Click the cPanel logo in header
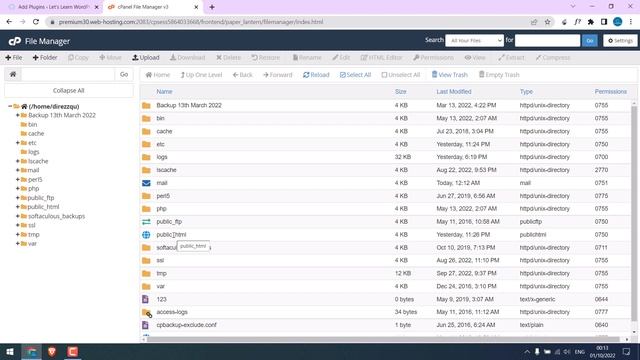Viewport: 640px width, 360px height. point(15,41)
